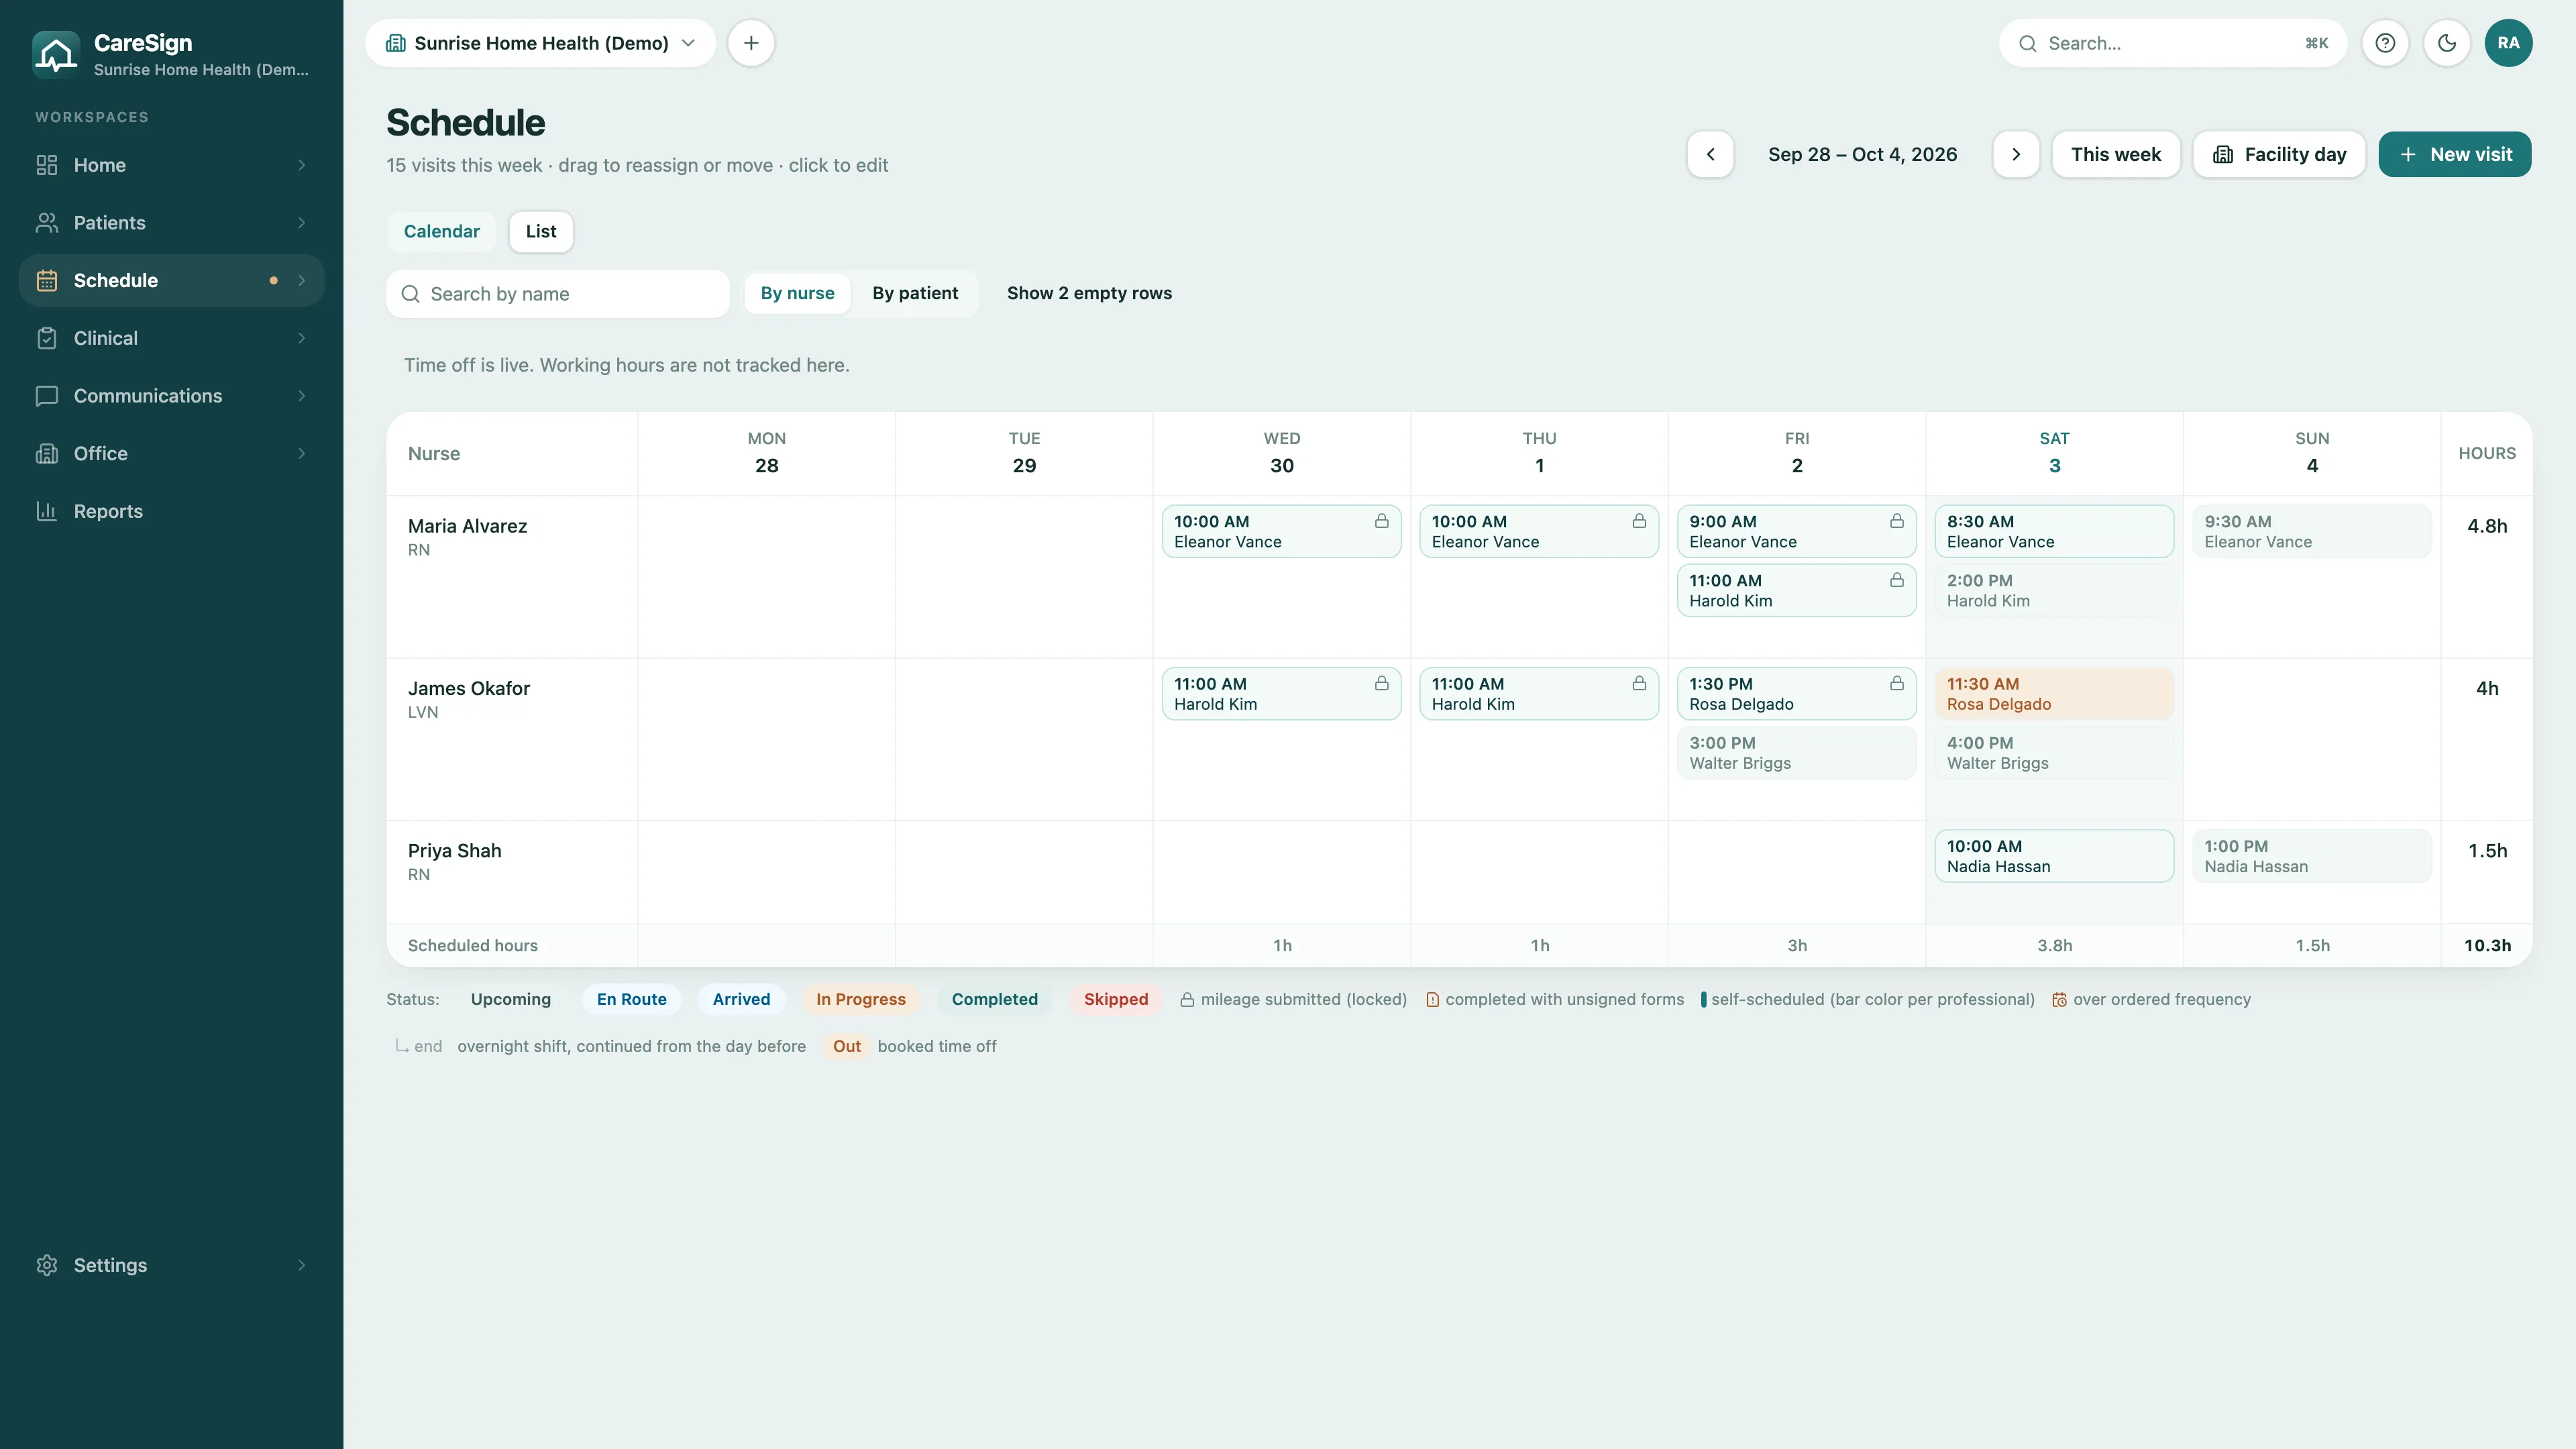Open Maria's 2:00 PM Harold Kim visit
The height and width of the screenshot is (1449, 2576).
point(2054,590)
